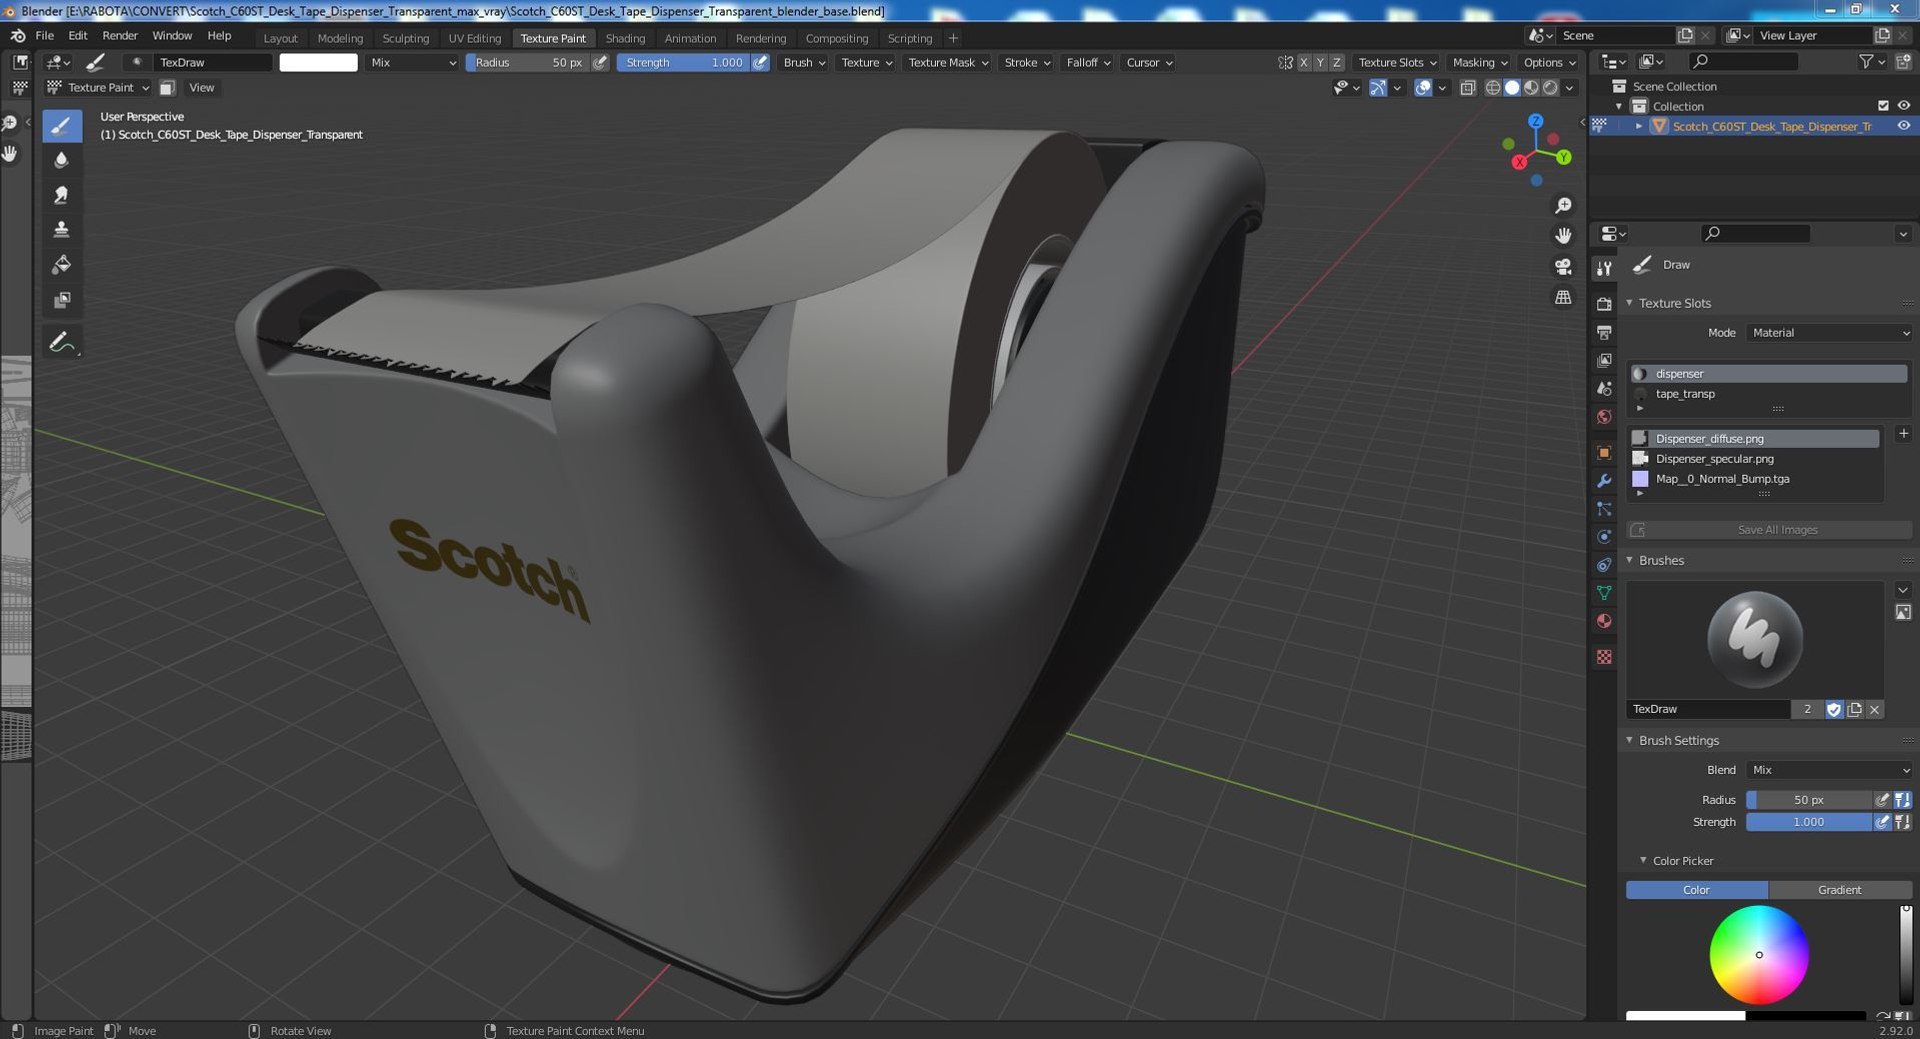Switch perspective/orthographic grid icon
Image resolution: width=1920 pixels, height=1039 pixels.
click(1563, 298)
